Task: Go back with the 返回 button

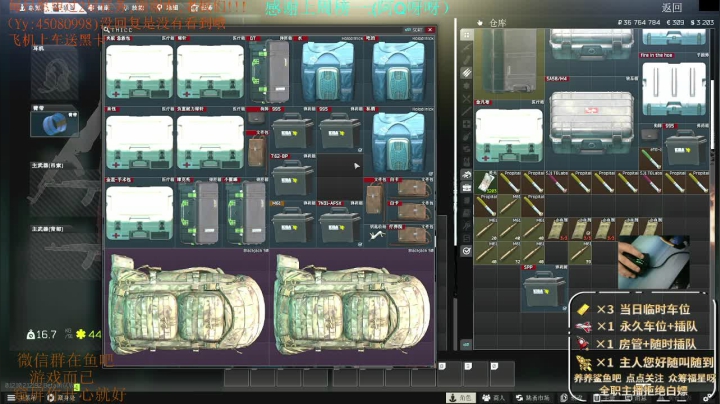Action: point(671,7)
